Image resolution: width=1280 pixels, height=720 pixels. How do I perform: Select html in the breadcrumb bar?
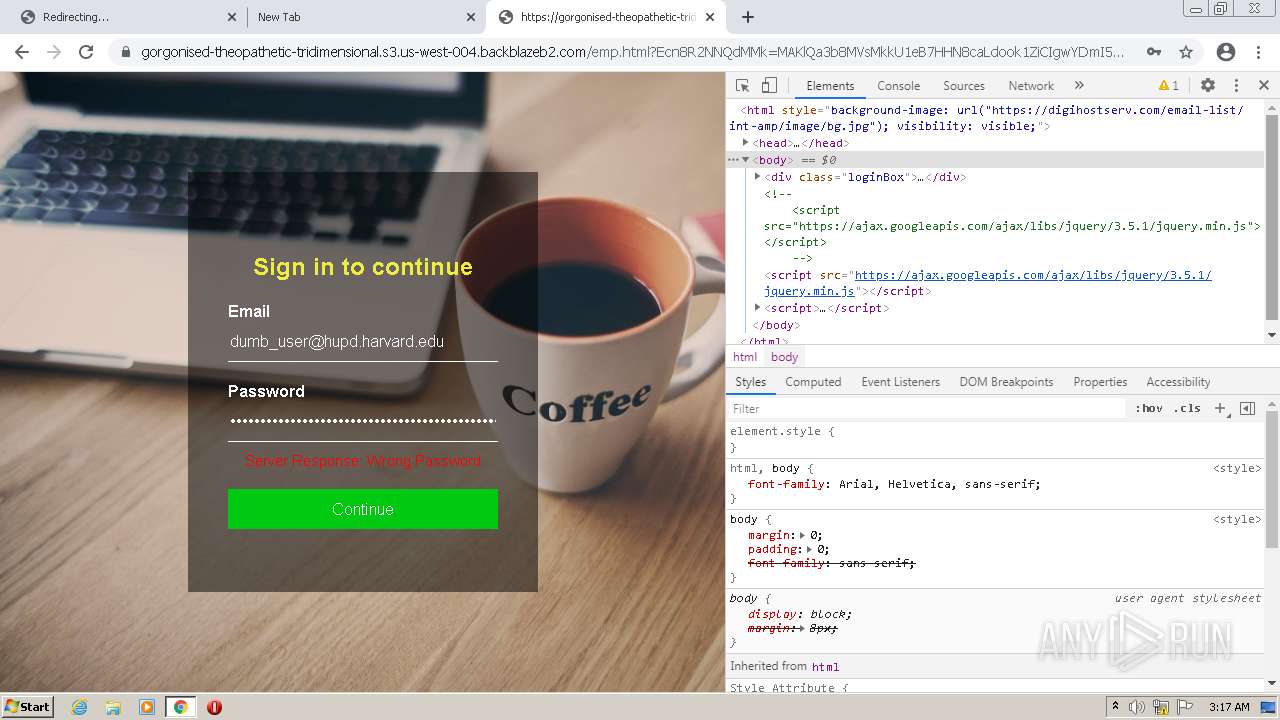pyautogui.click(x=745, y=357)
